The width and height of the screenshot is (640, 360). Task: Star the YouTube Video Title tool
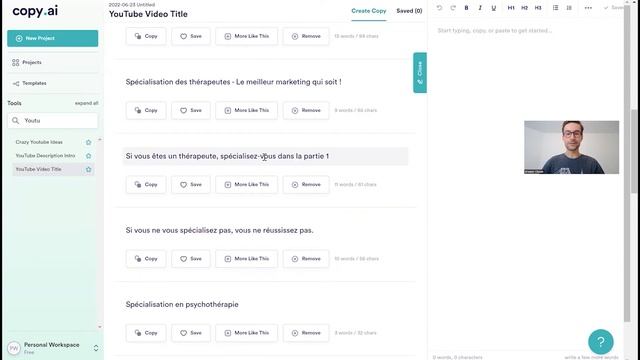(x=89, y=169)
